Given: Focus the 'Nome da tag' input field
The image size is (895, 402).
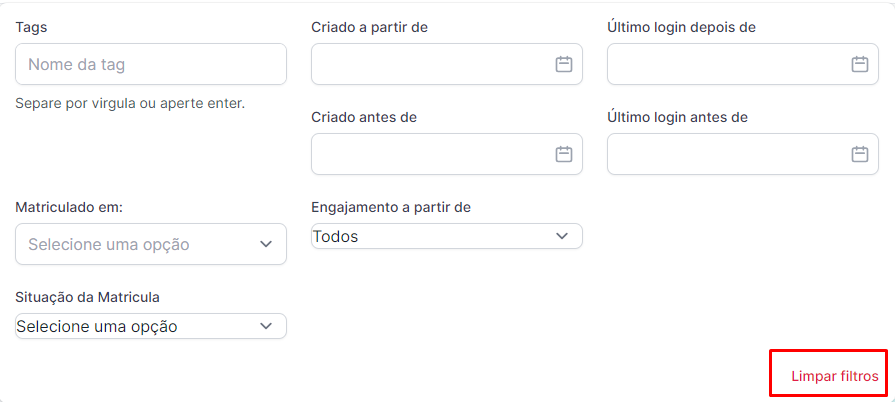Looking at the screenshot, I should (150, 64).
